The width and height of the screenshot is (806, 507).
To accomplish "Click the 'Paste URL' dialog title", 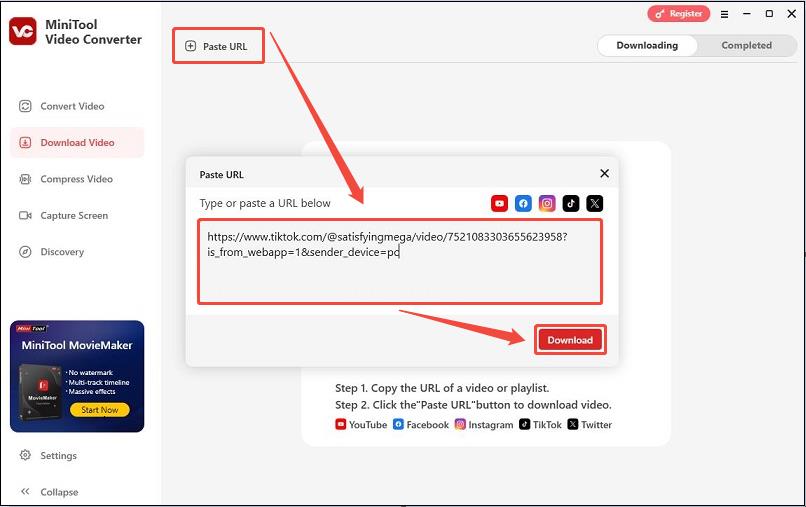I will 222,174.
